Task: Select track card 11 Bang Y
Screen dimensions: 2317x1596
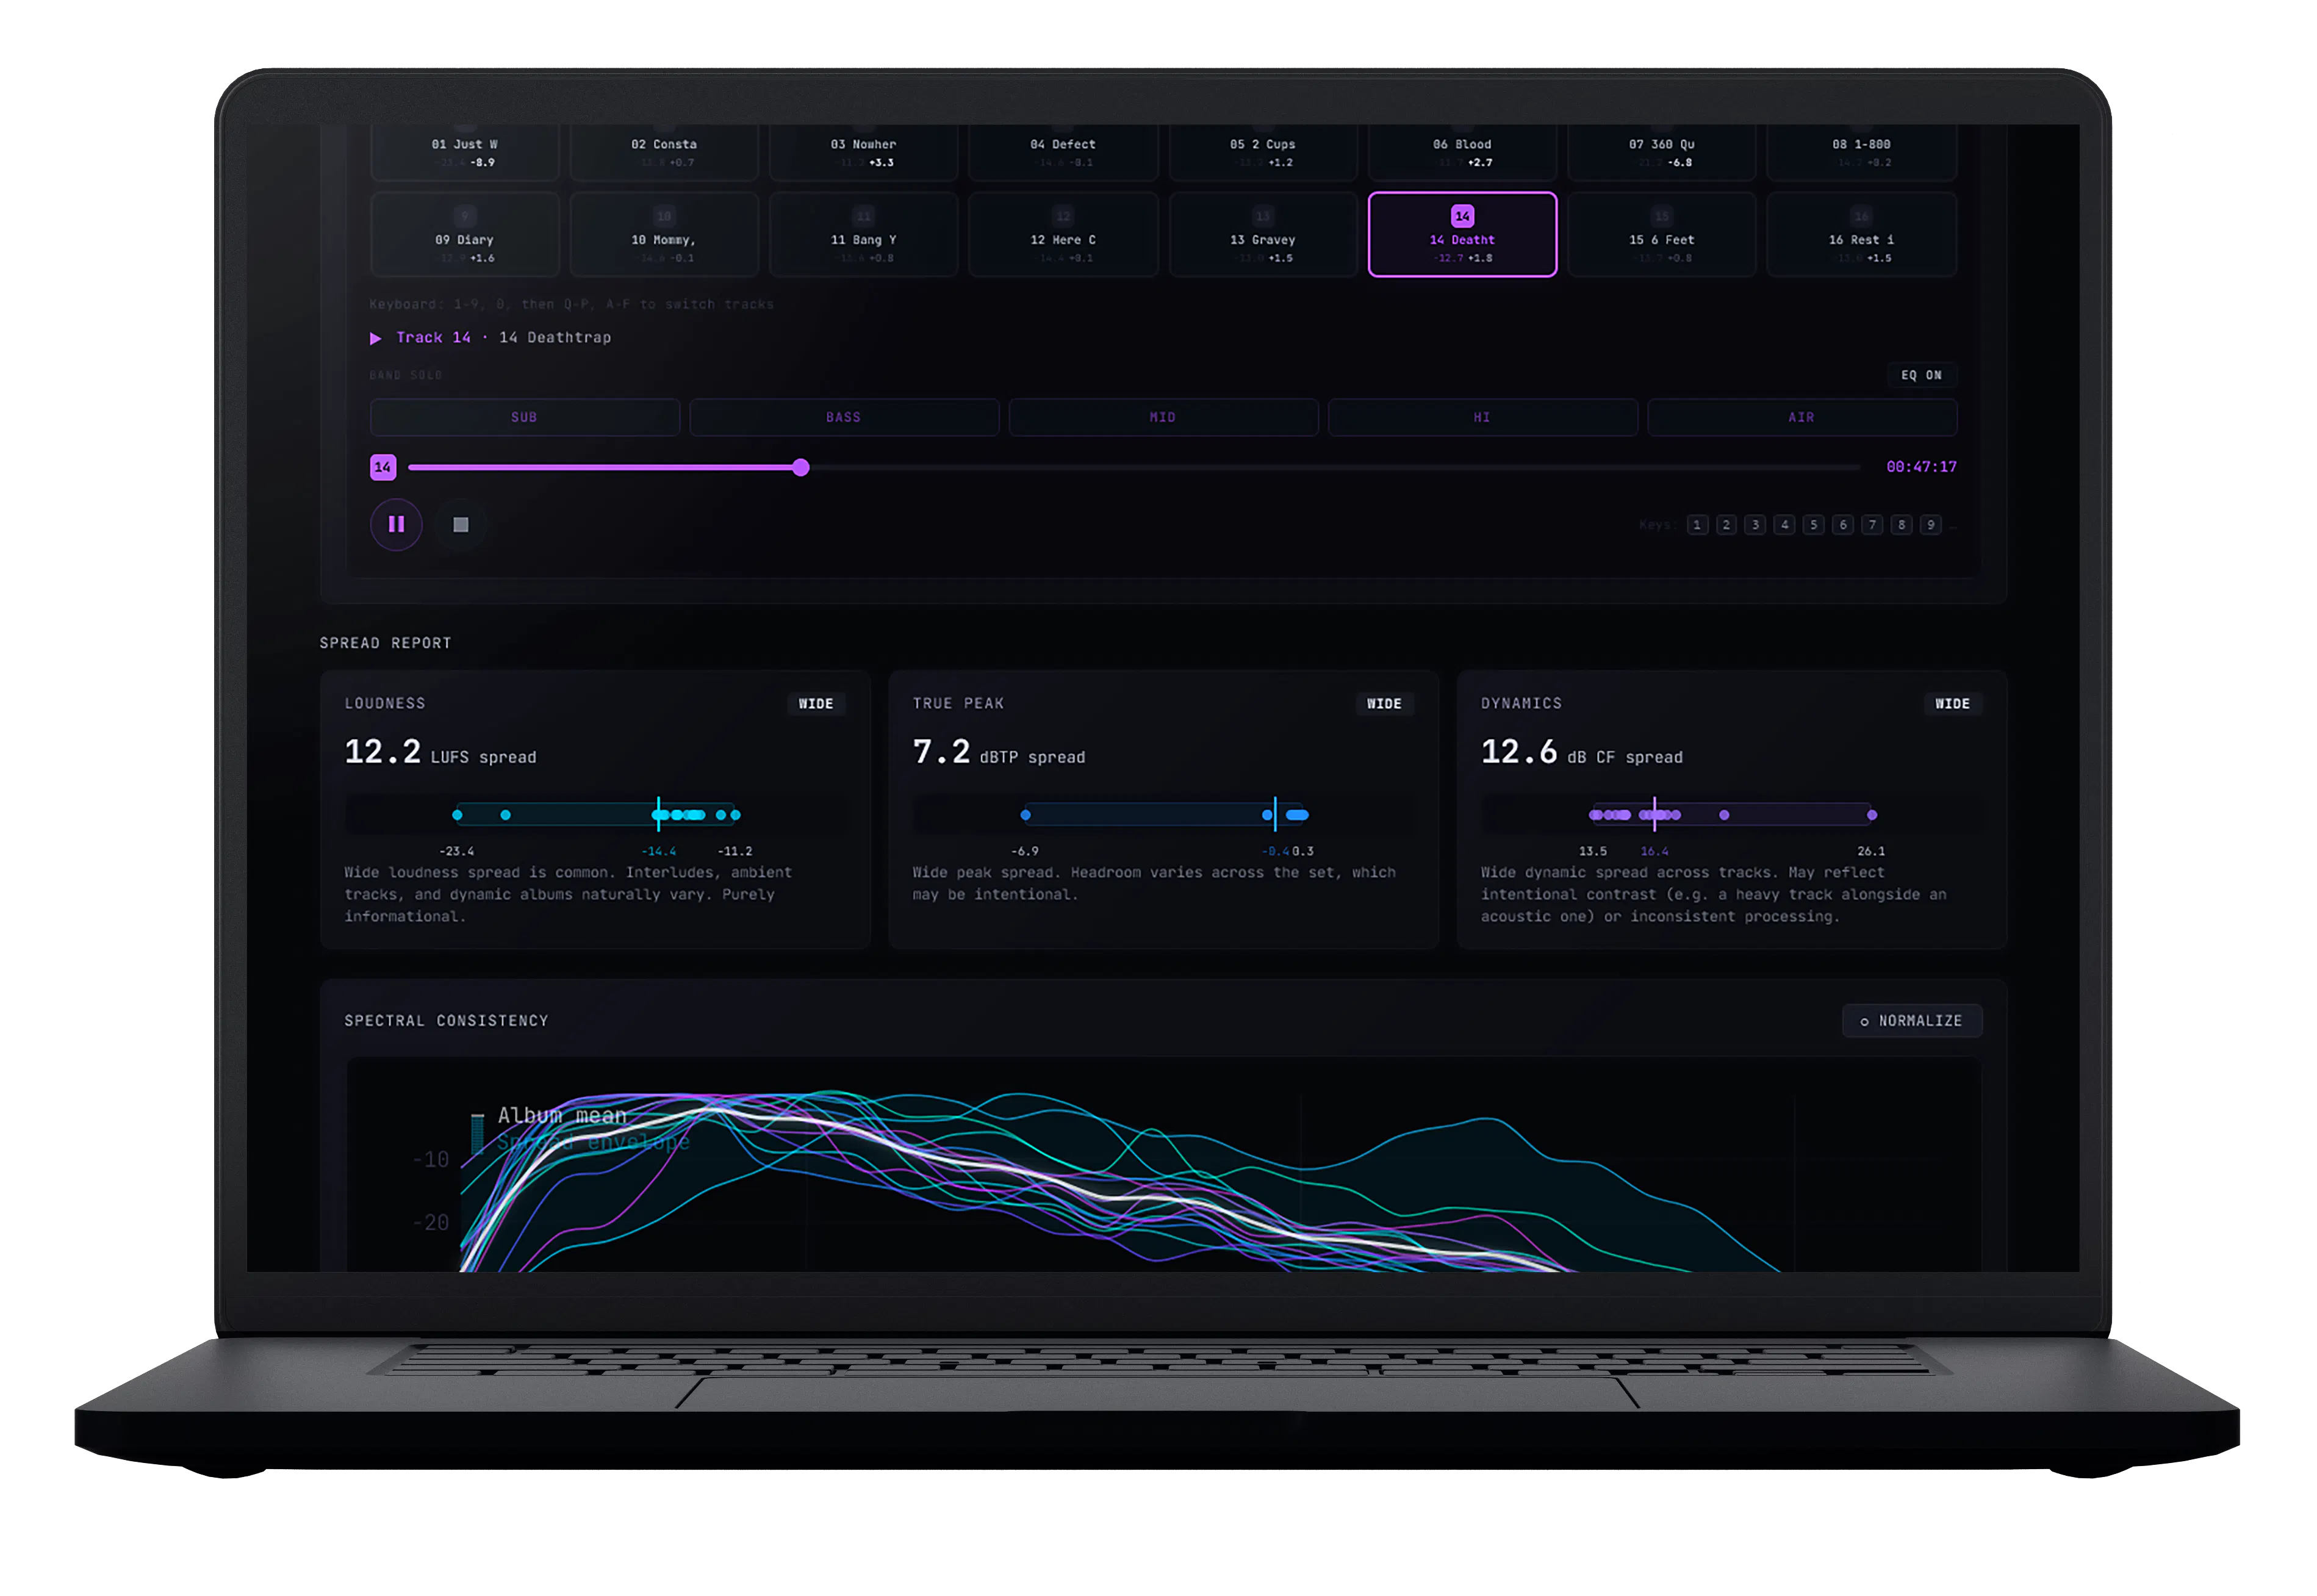Action: click(x=863, y=235)
